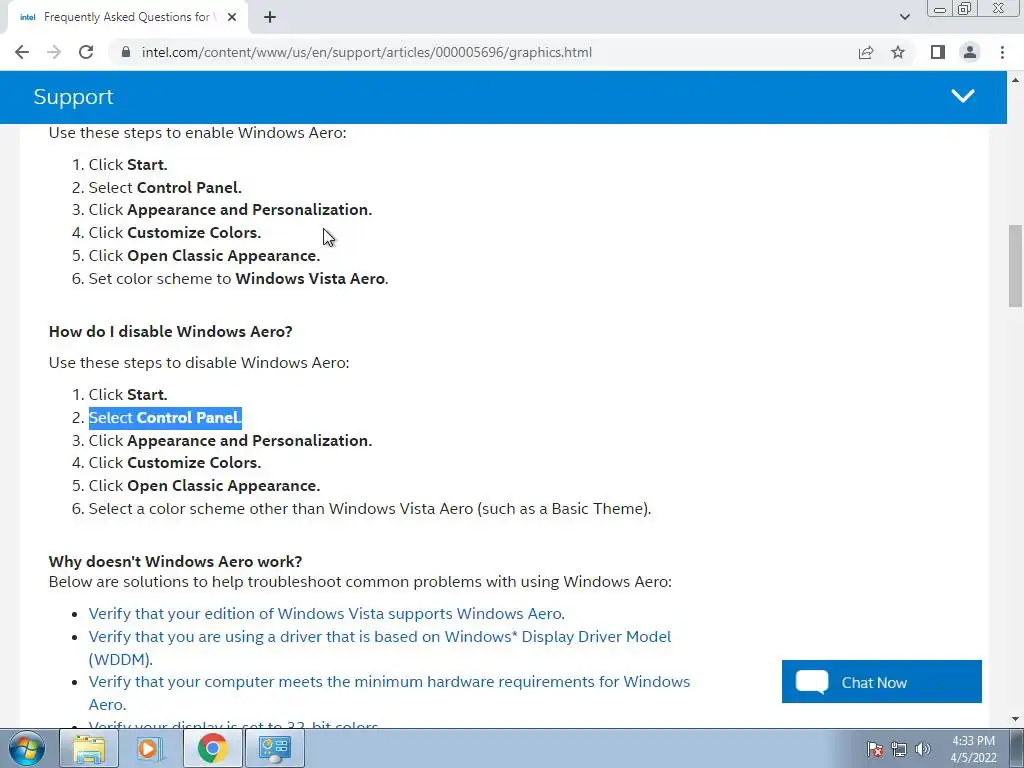
Task: Open the Windows Start orb
Action: coord(27,748)
